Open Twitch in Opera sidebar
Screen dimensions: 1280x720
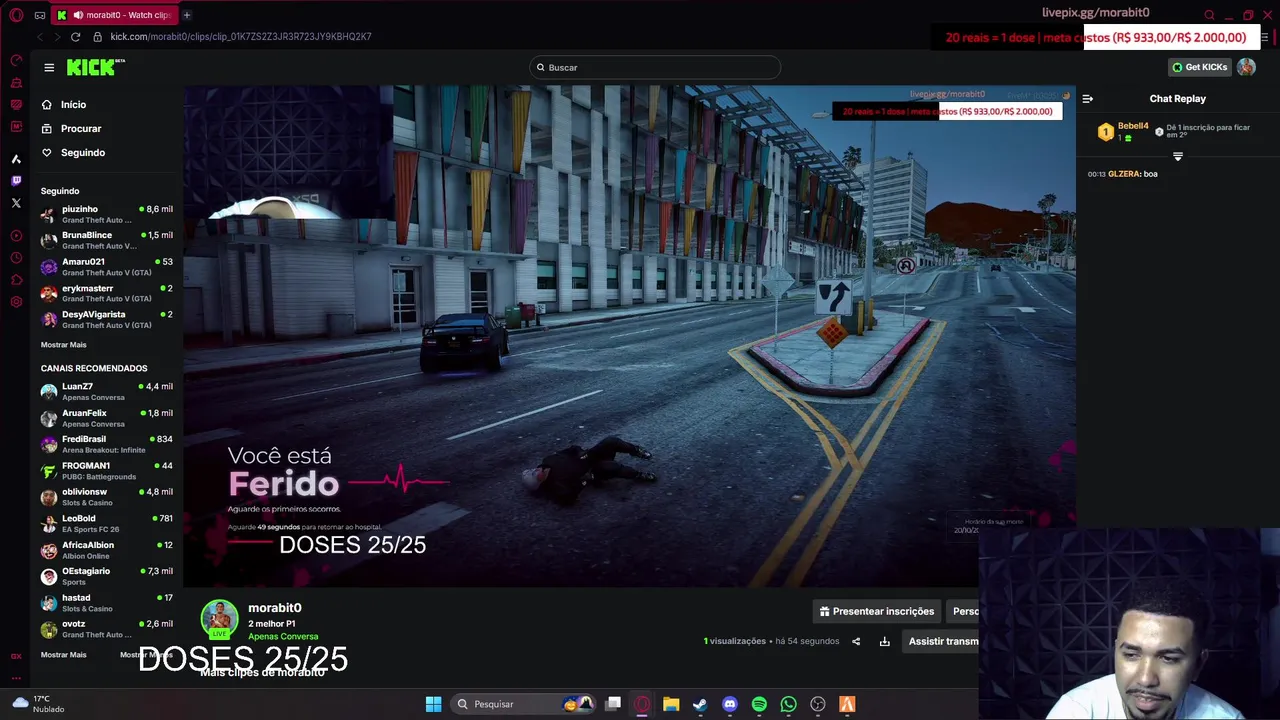(x=16, y=181)
